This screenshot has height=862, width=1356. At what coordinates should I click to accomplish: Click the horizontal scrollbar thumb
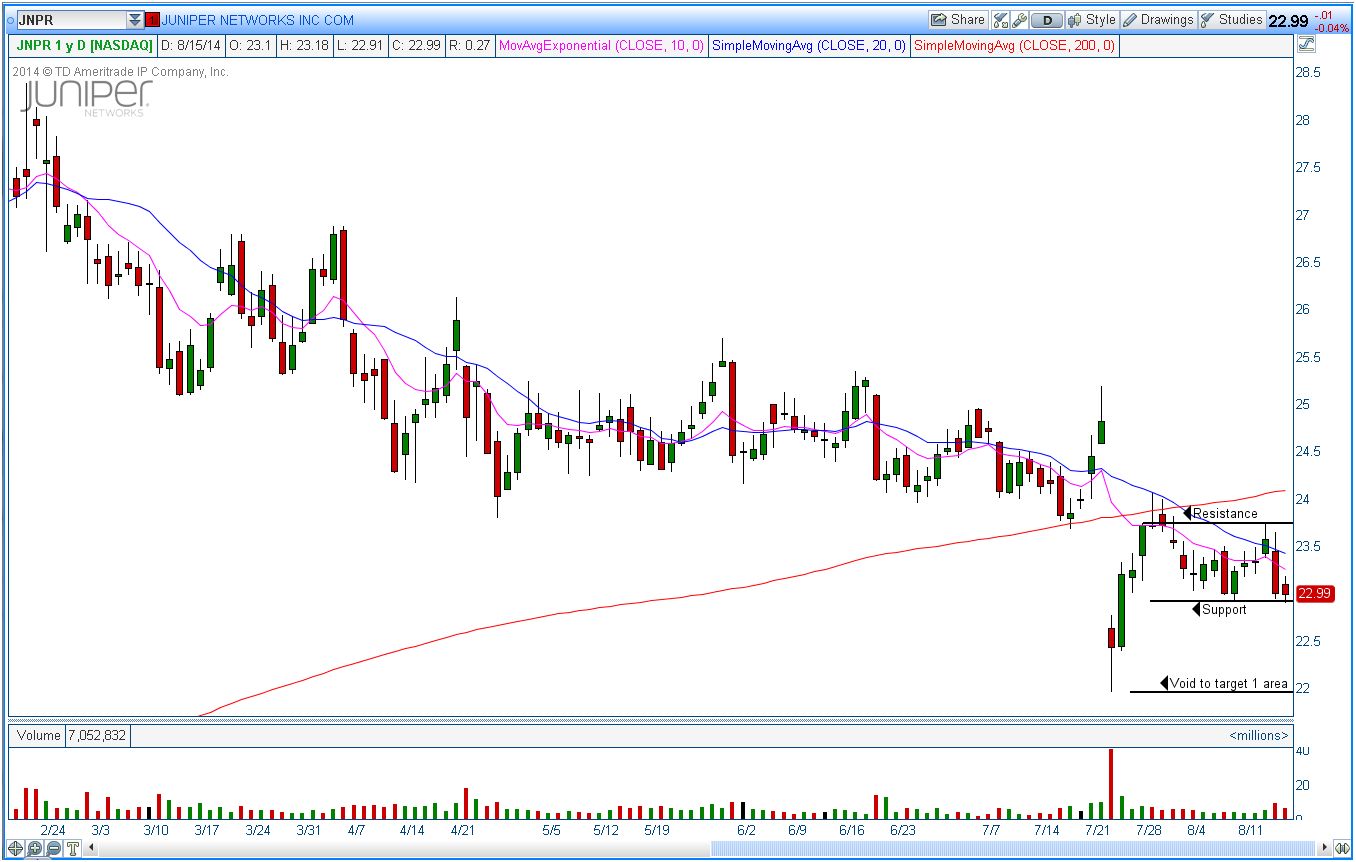click(x=1014, y=848)
